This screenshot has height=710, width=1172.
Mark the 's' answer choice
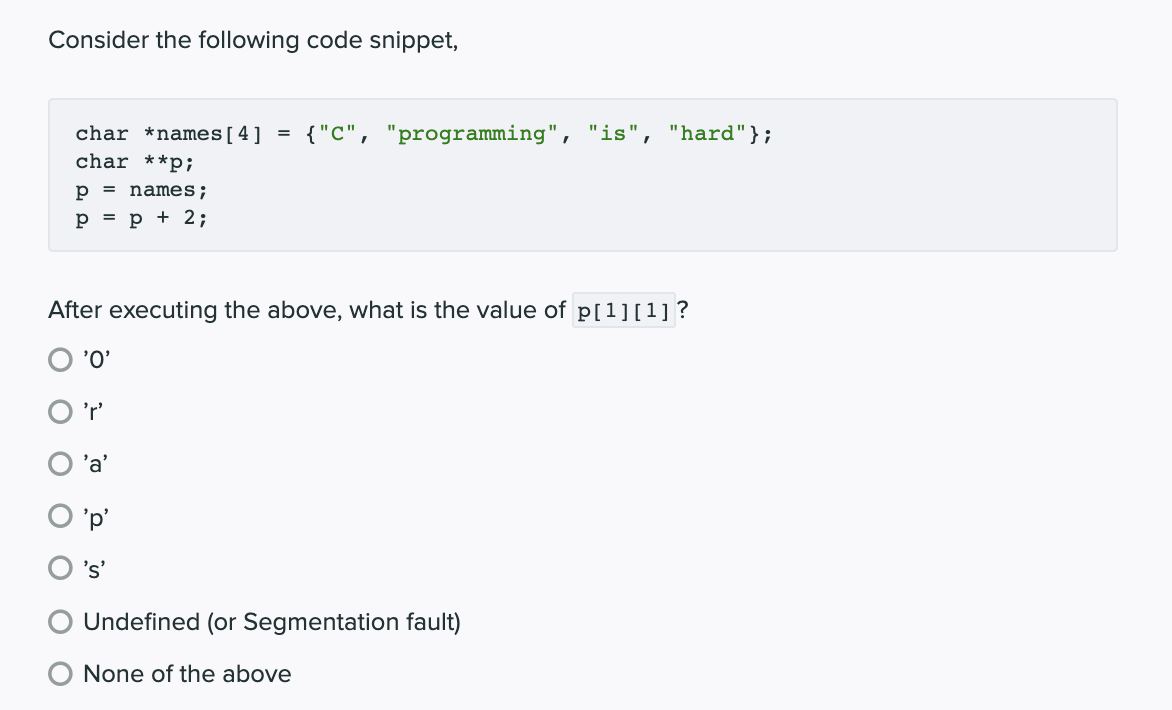tap(61, 568)
